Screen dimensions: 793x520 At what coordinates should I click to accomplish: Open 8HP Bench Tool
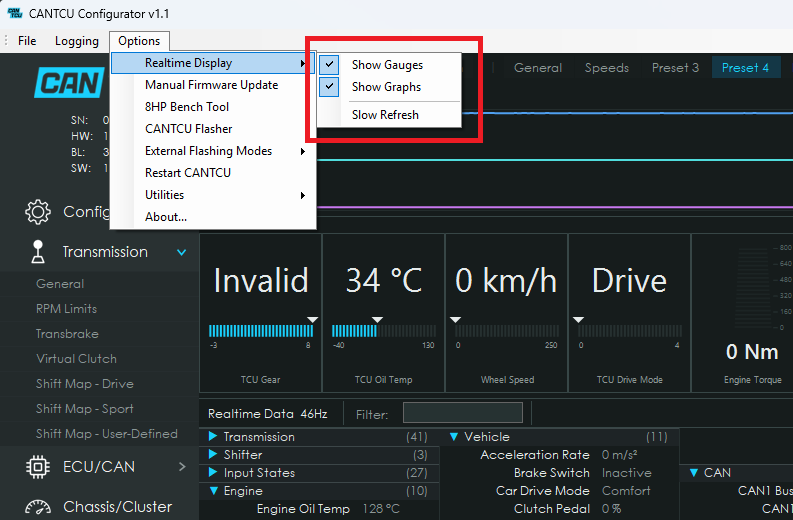(x=187, y=107)
